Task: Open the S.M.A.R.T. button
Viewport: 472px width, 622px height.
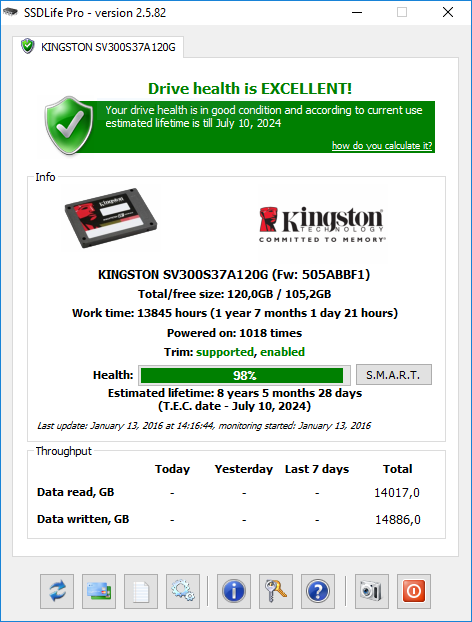Action: pyautogui.click(x=393, y=375)
